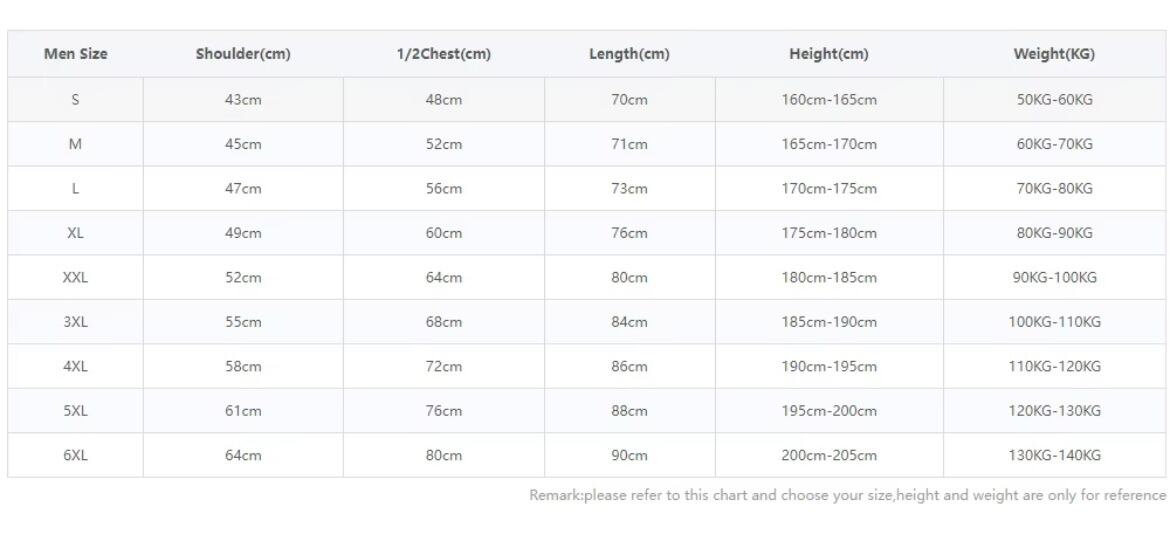Click the 84cm length value
Viewport: 1170px width, 547px height.
pos(629,322)
